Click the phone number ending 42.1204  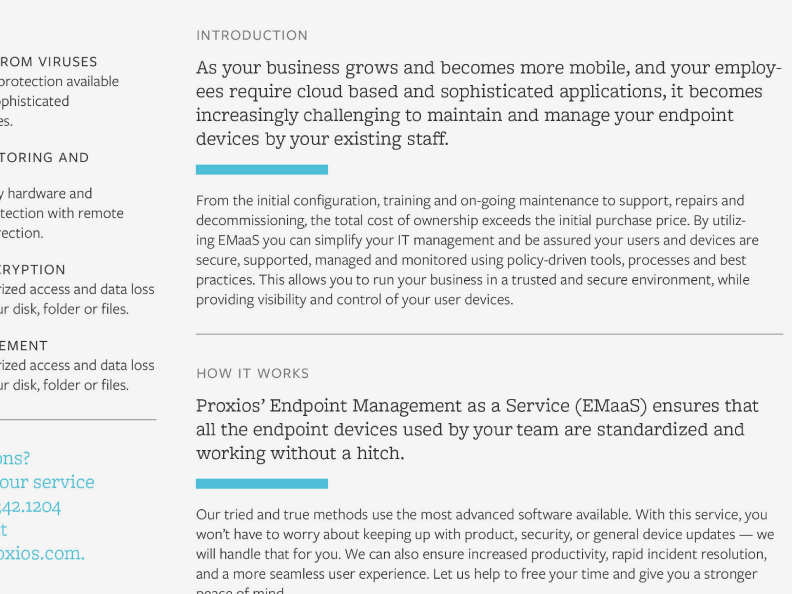[30, 506]
